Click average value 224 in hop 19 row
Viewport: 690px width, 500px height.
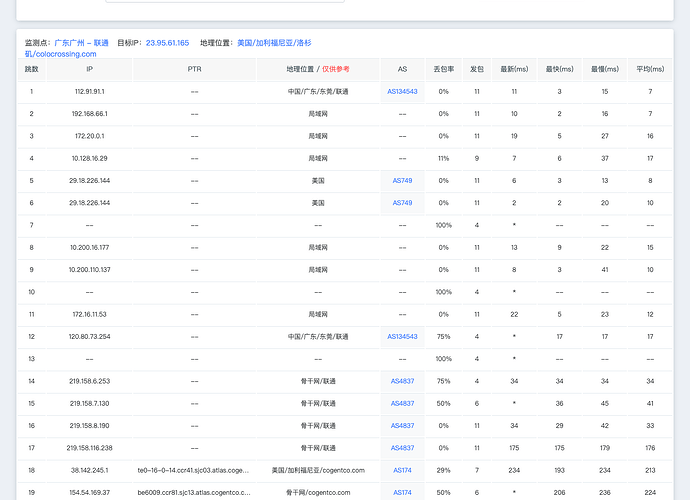[x=650, y=493]
